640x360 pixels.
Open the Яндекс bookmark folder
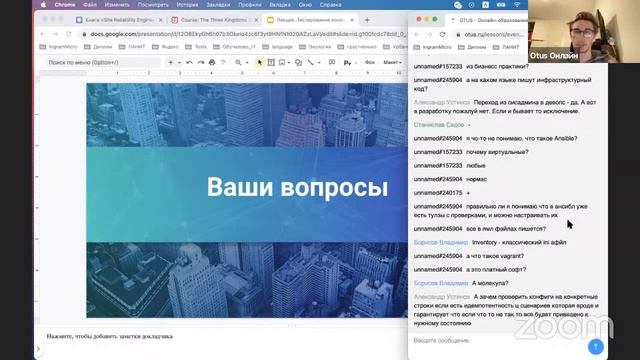tap(165, 47)
